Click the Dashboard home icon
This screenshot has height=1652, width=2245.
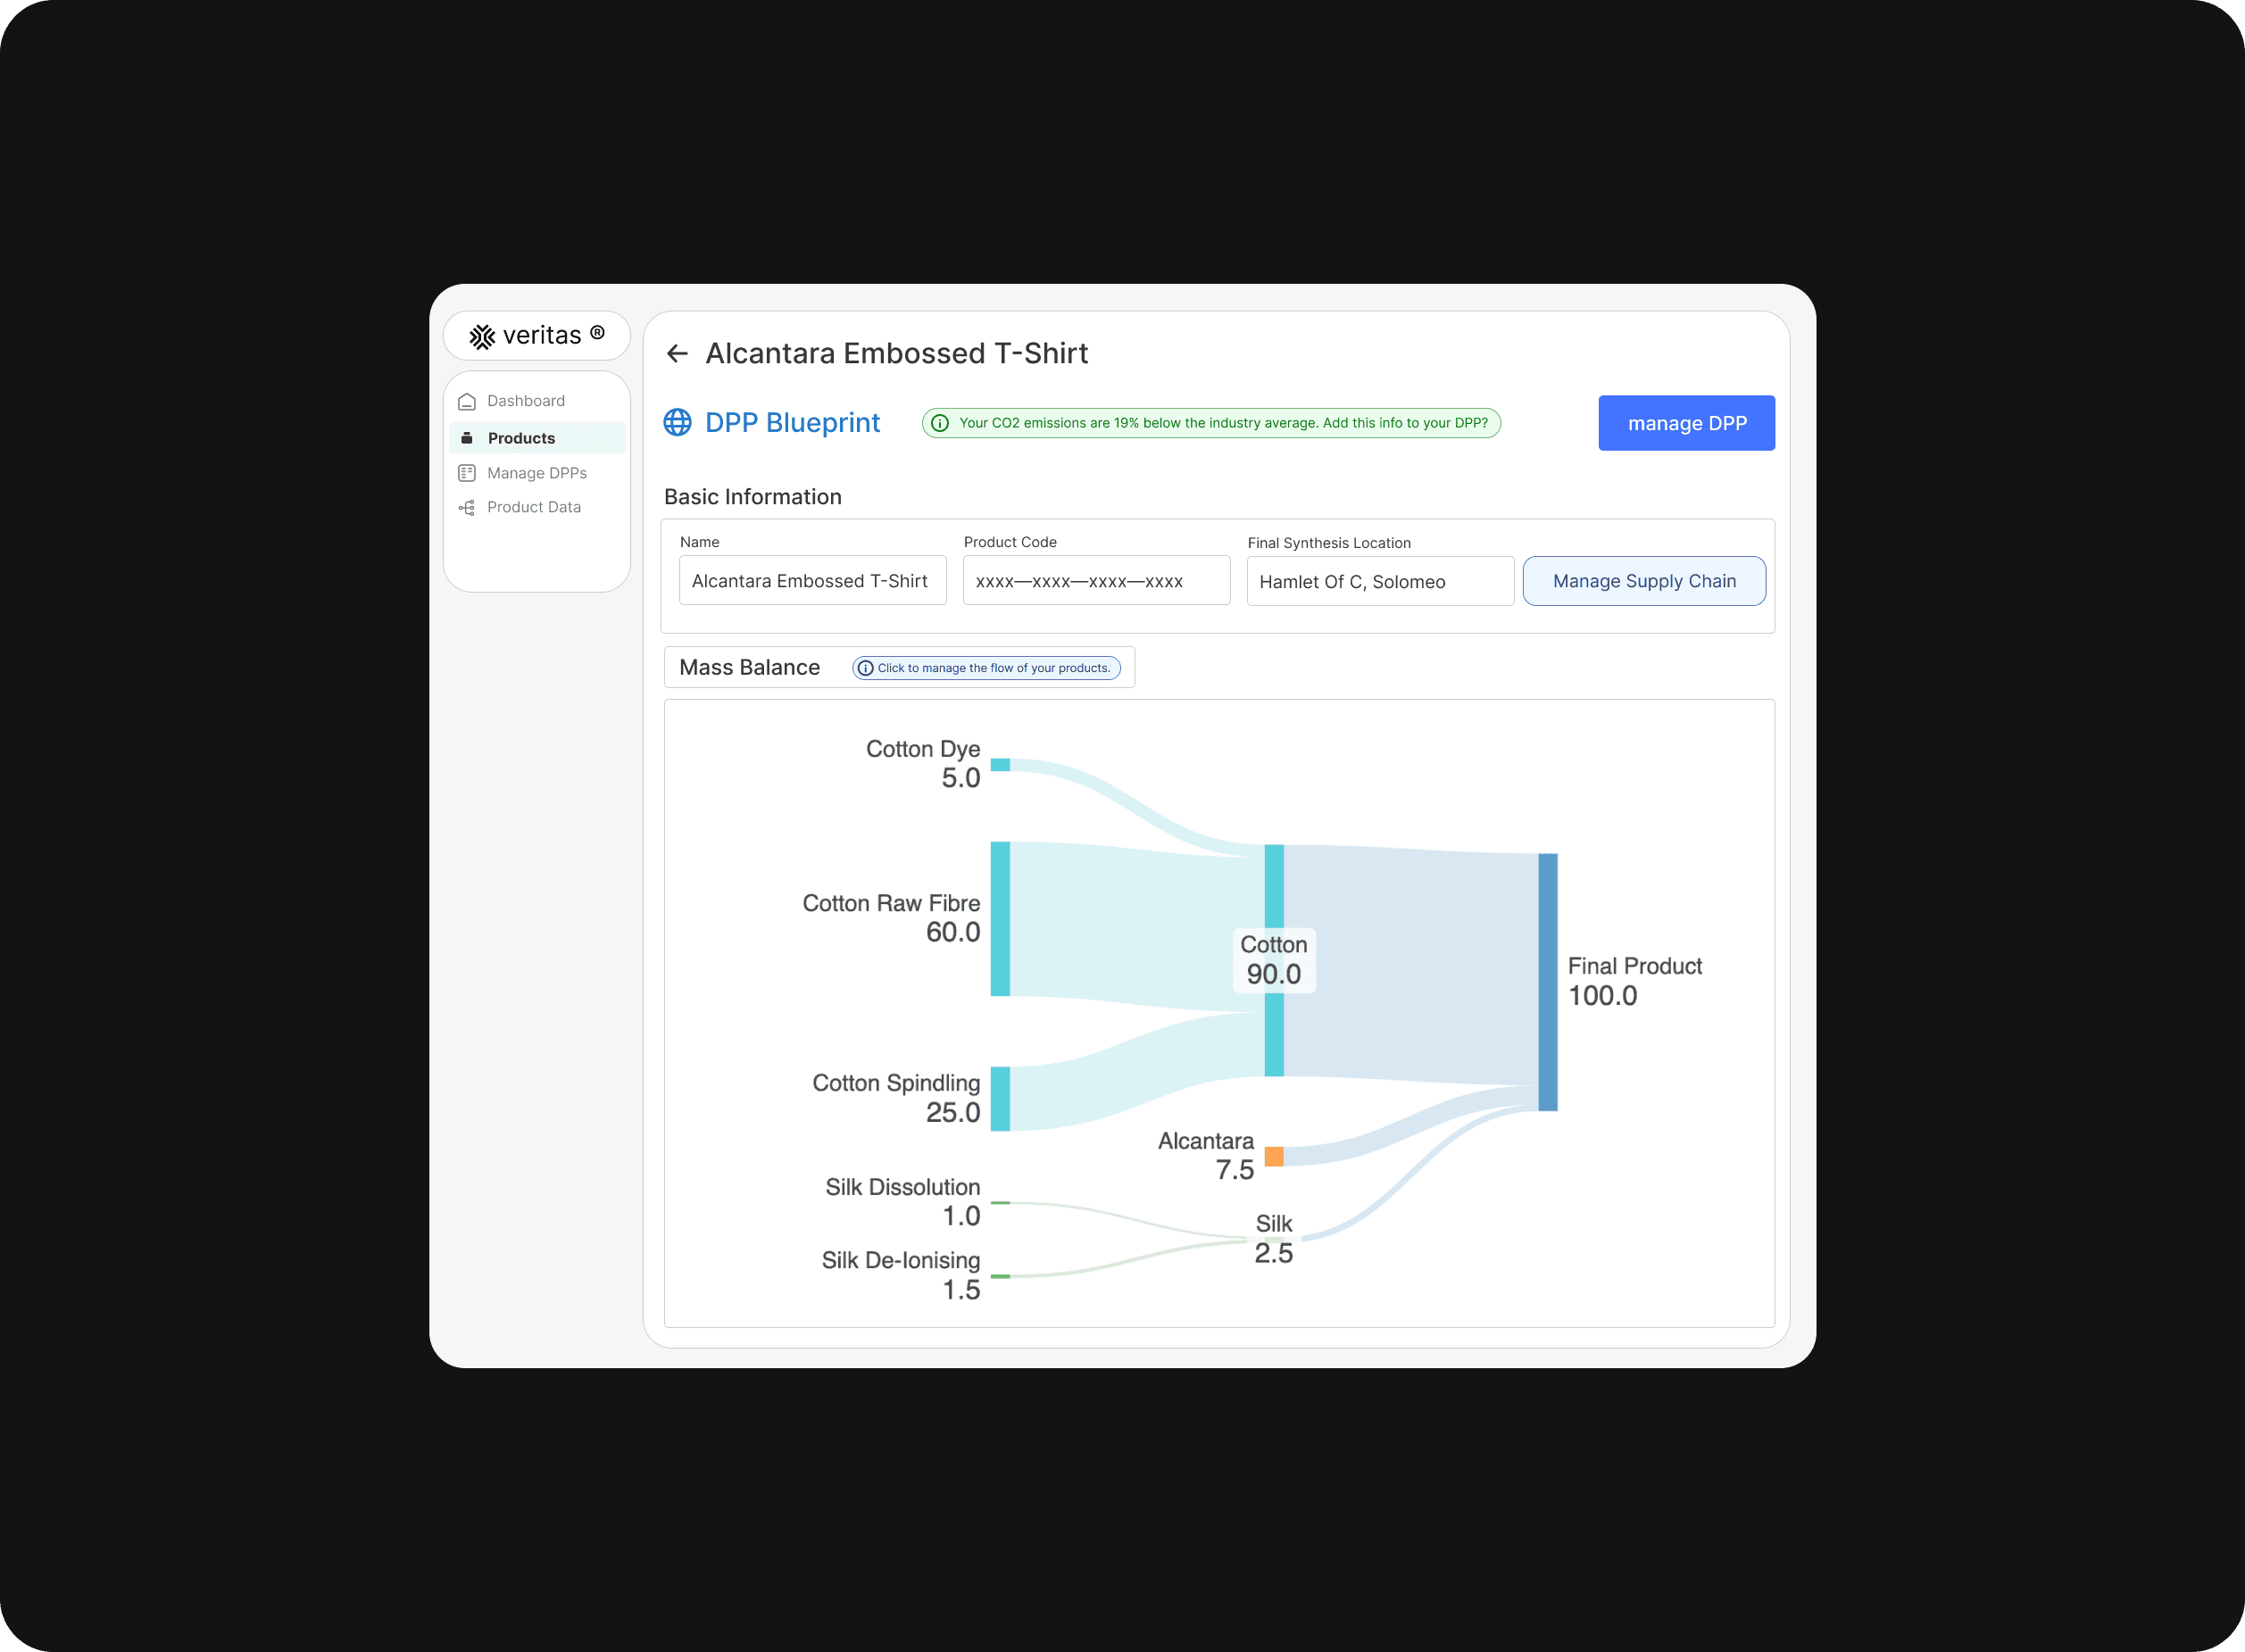[x=466, y=401]
